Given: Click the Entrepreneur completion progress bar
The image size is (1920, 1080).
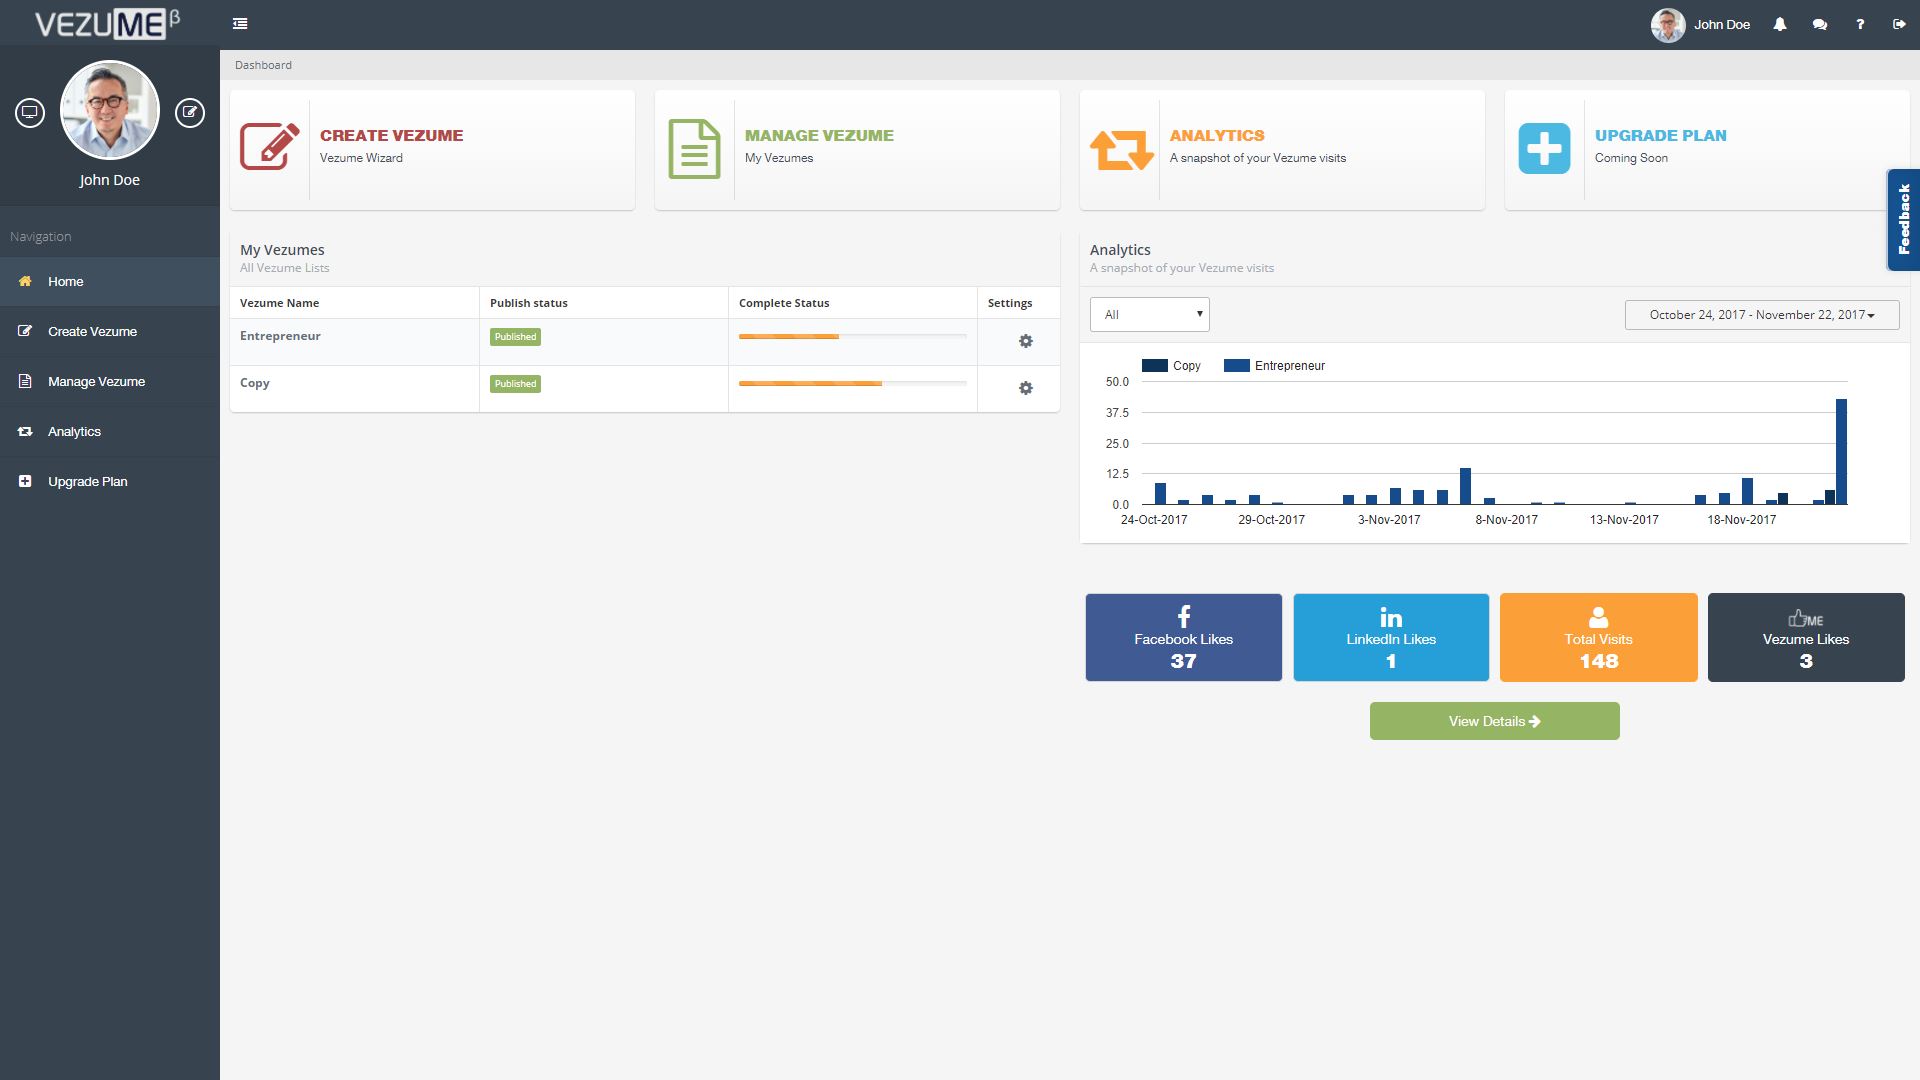Looking at the screenshot, I should (x=852, y=337).
